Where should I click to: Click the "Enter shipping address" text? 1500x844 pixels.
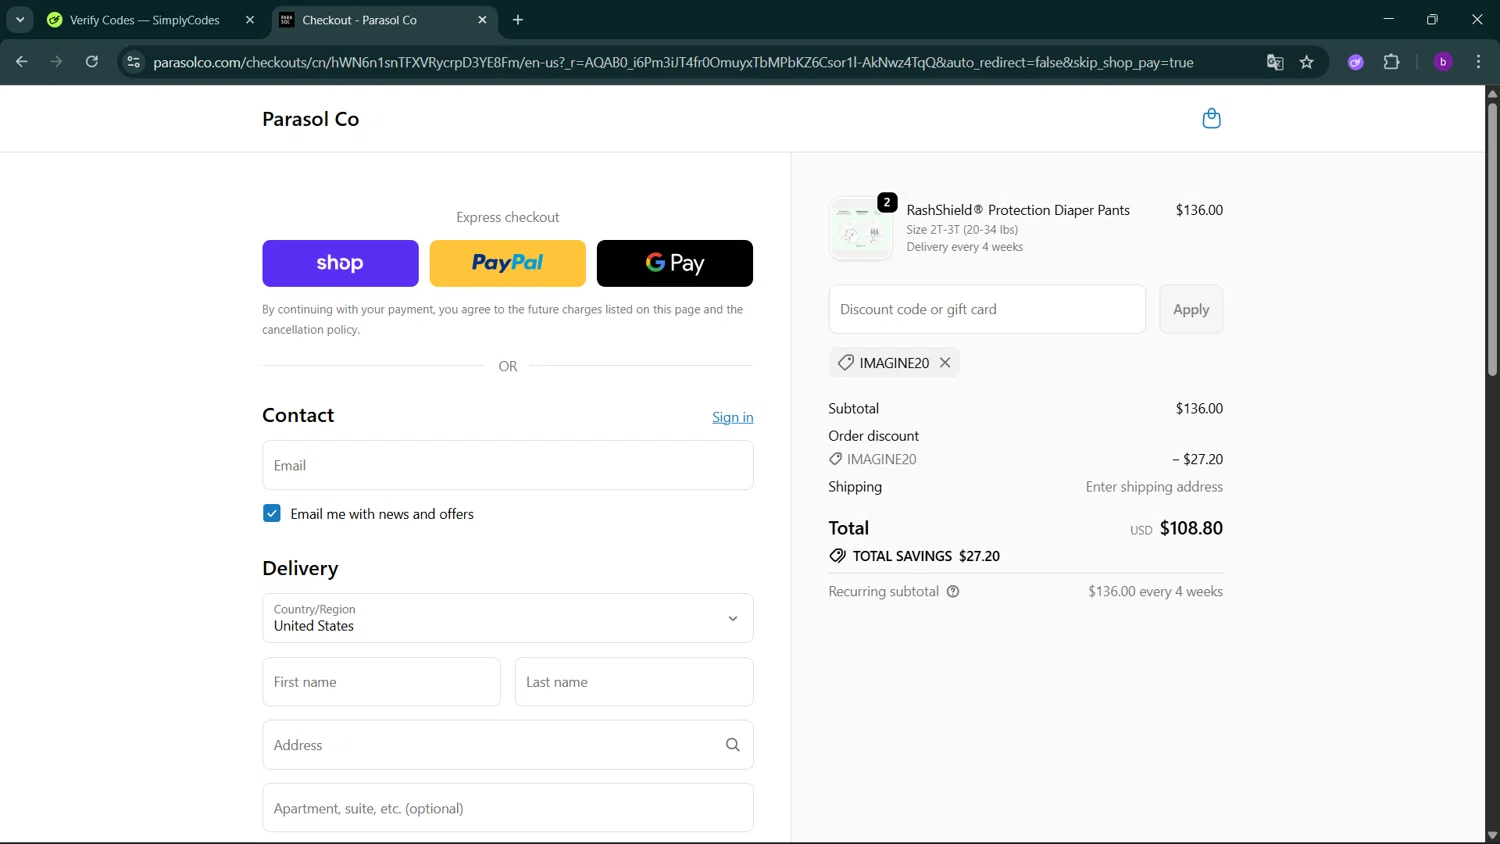coord(1154,487)
